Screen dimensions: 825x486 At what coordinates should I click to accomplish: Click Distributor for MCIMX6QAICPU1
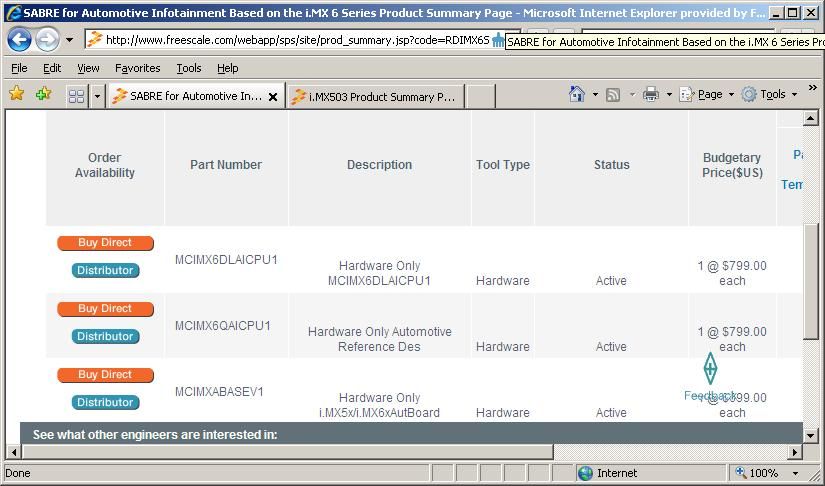[105, 337]
